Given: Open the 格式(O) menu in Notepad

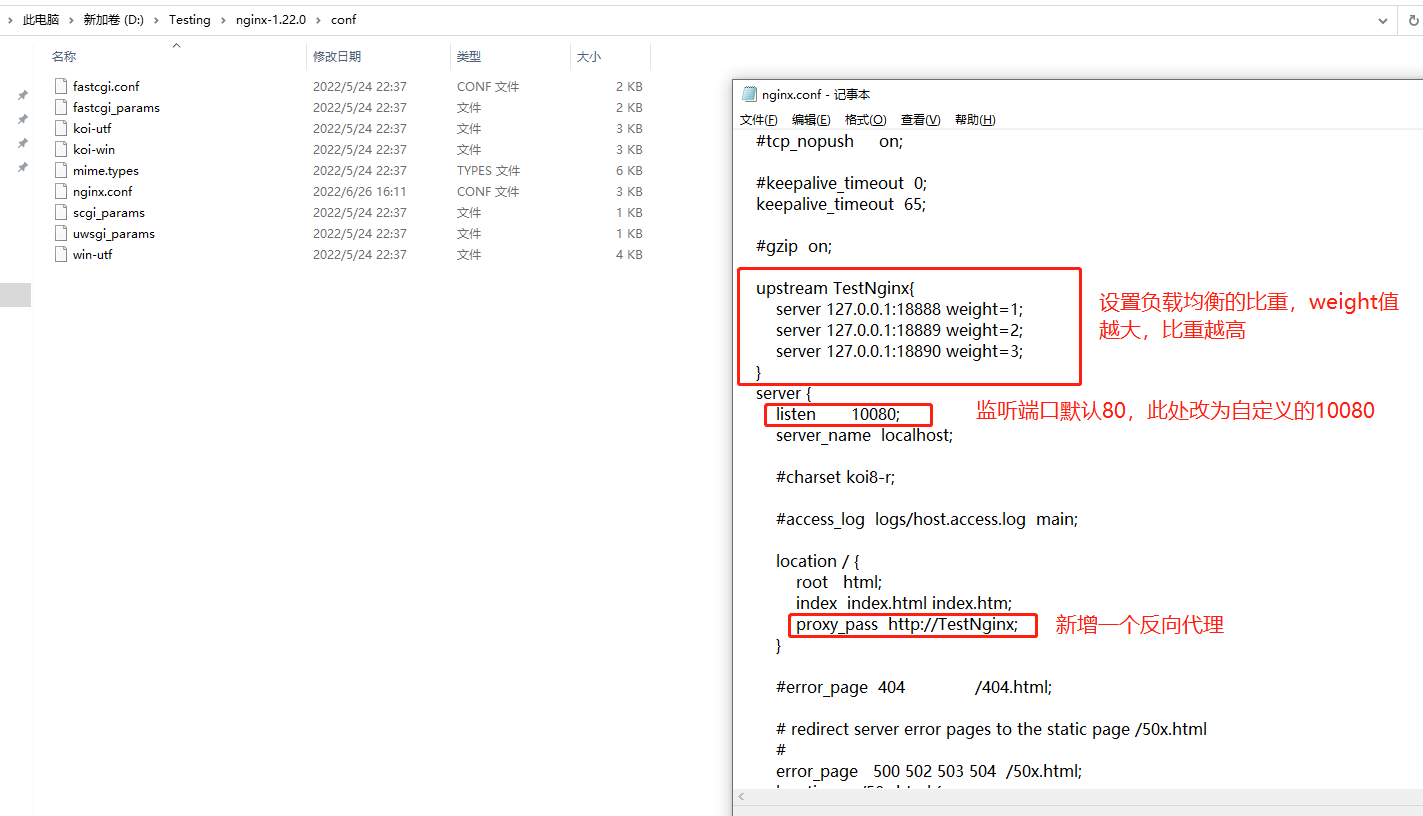Looking at the screenshot, I should point(865,120).
